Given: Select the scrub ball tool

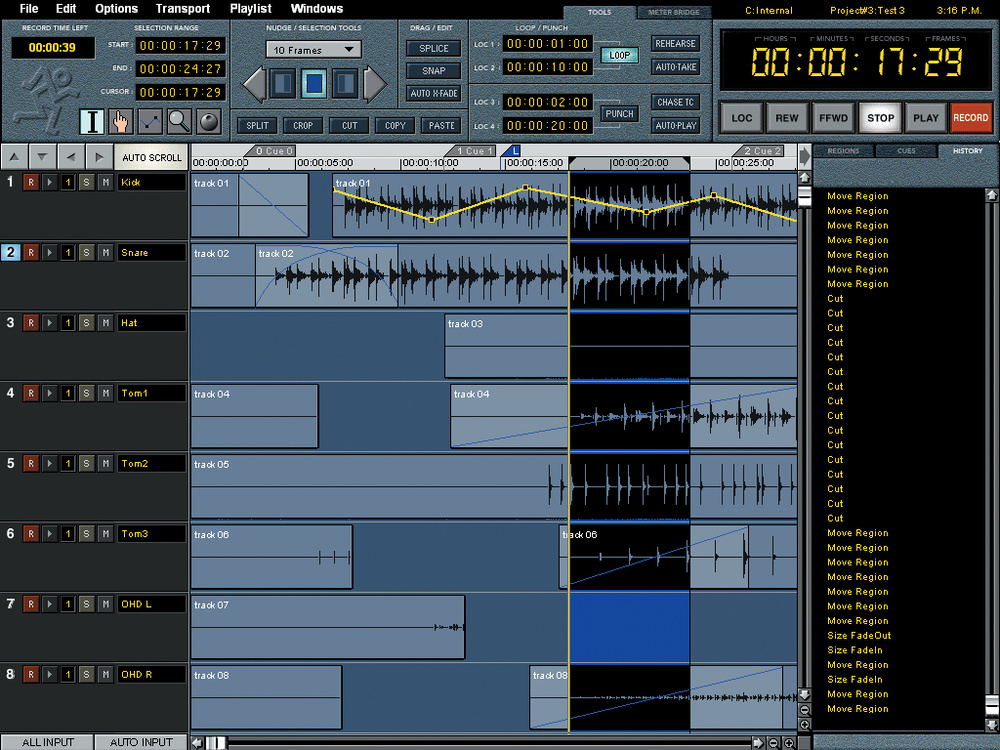Looking at the screenshot, I should (x=208, y=122).
